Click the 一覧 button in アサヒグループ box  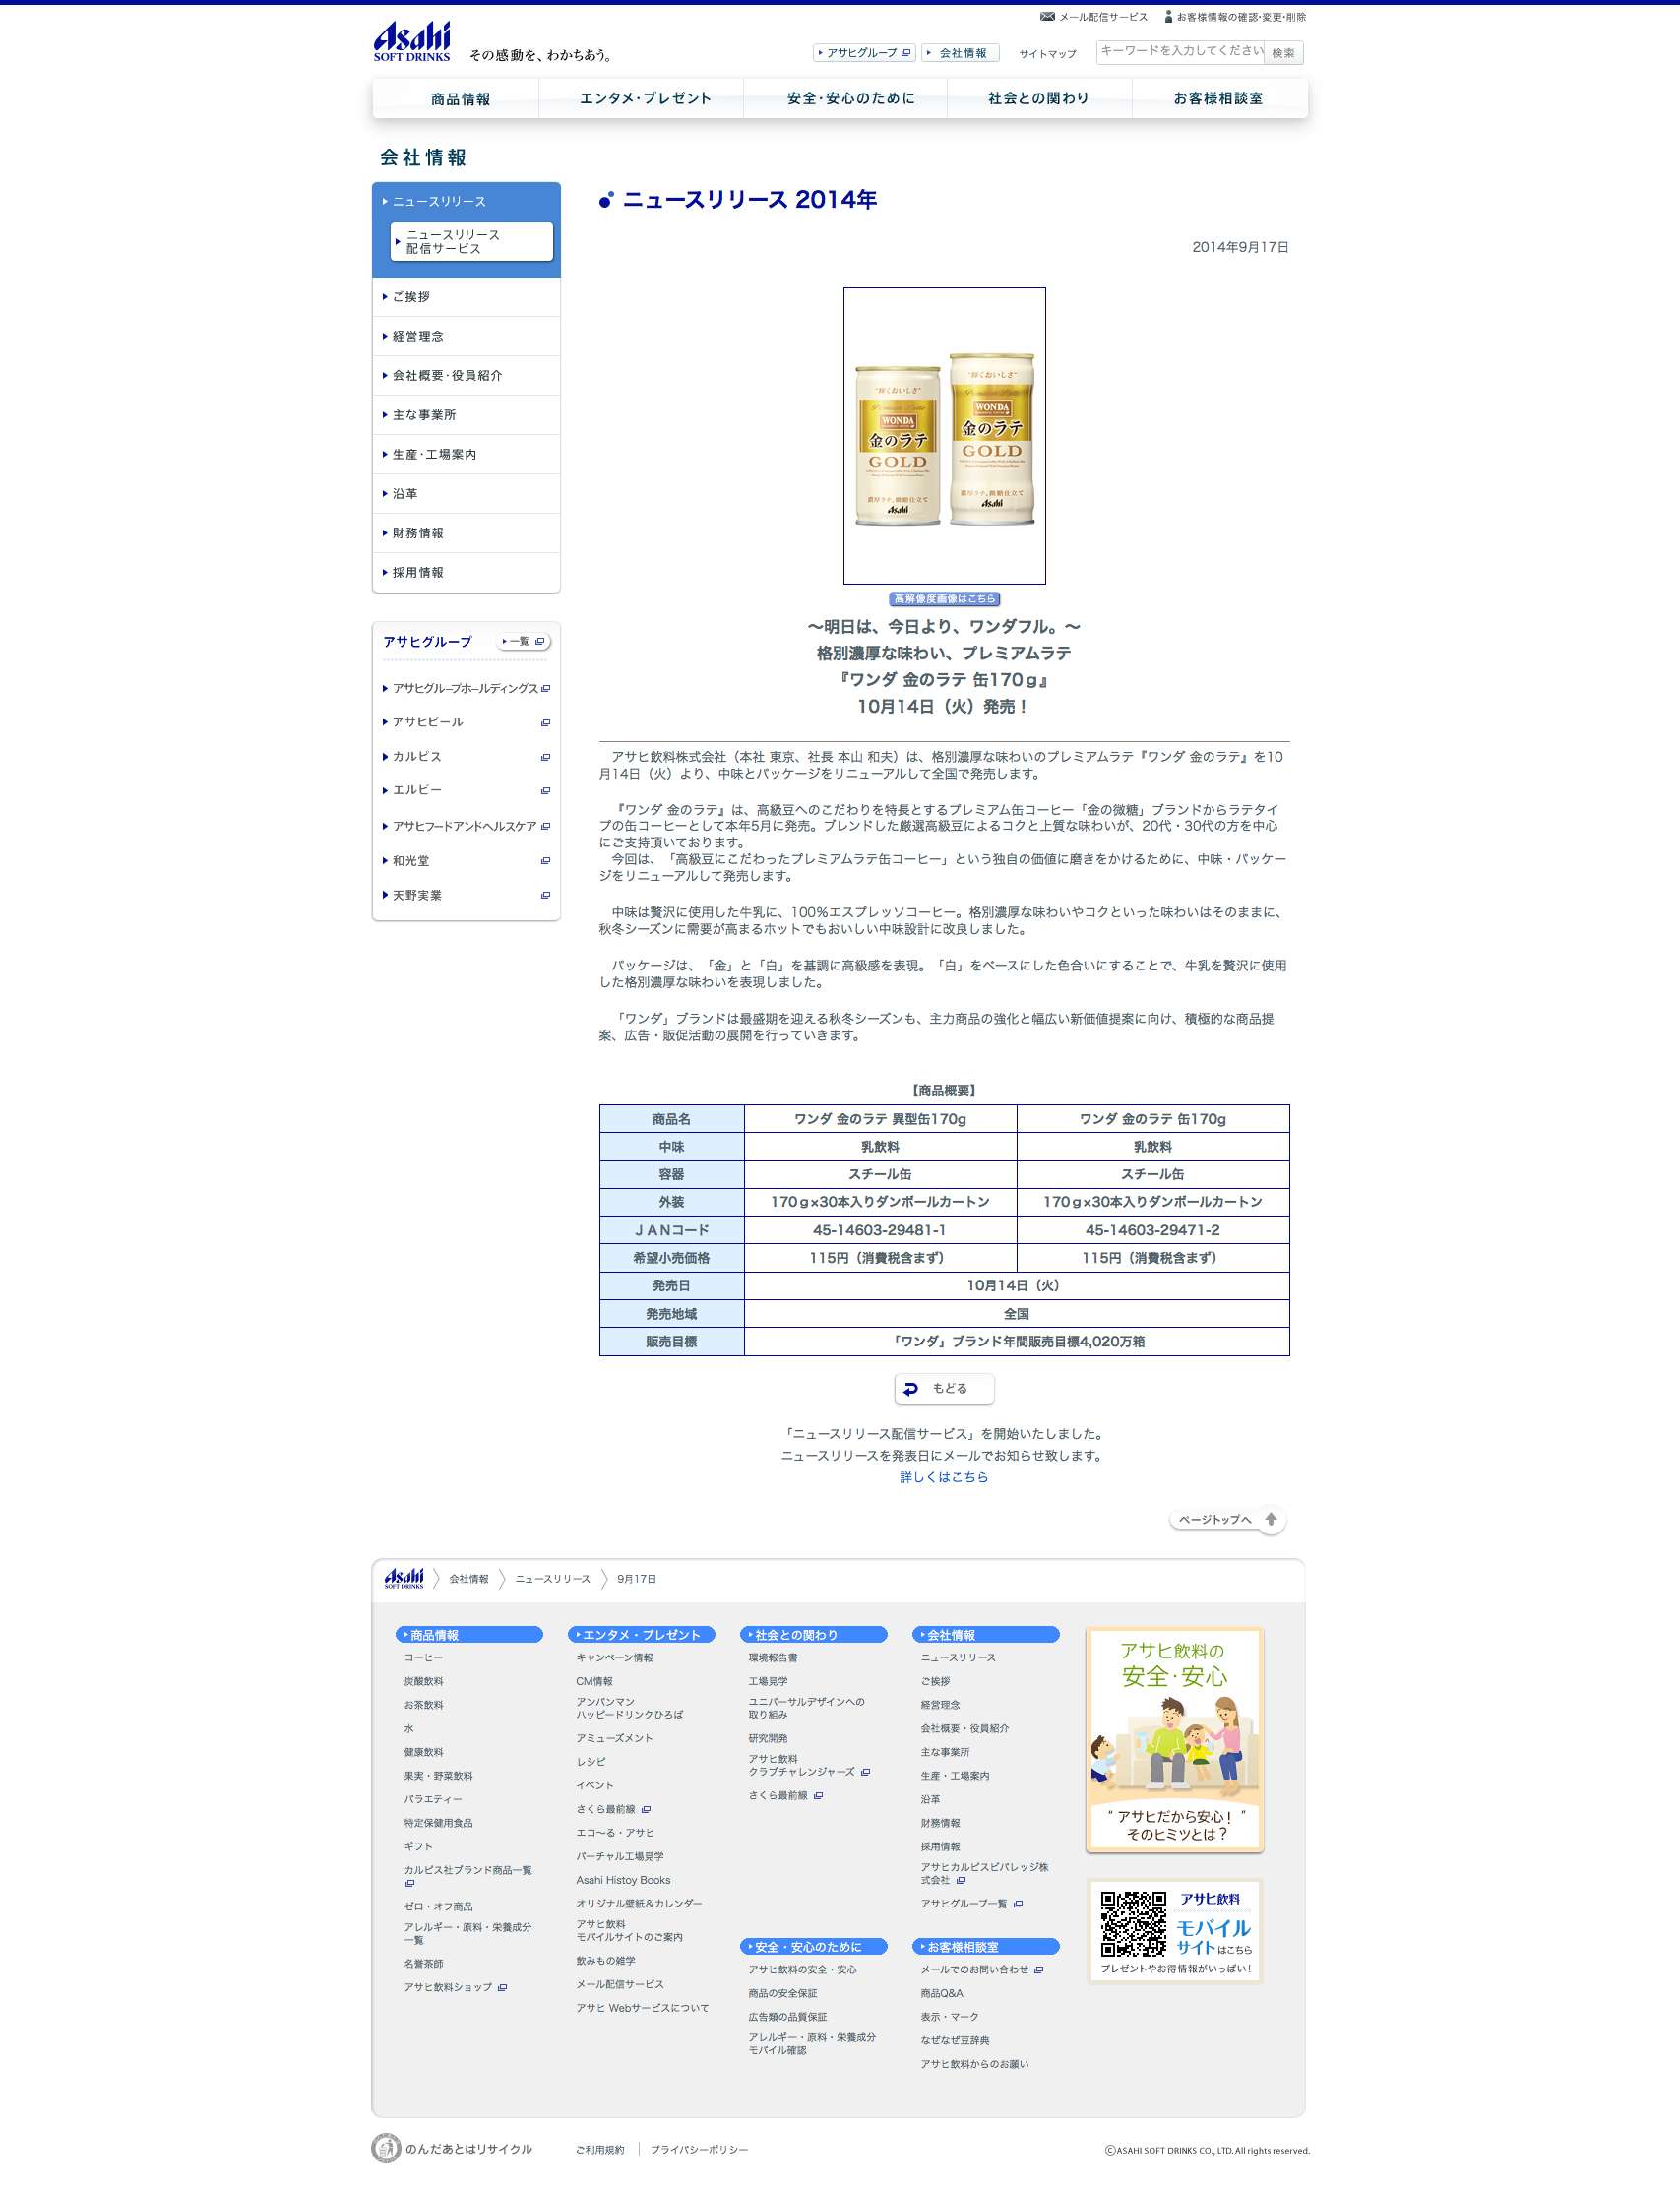(523, 641)
